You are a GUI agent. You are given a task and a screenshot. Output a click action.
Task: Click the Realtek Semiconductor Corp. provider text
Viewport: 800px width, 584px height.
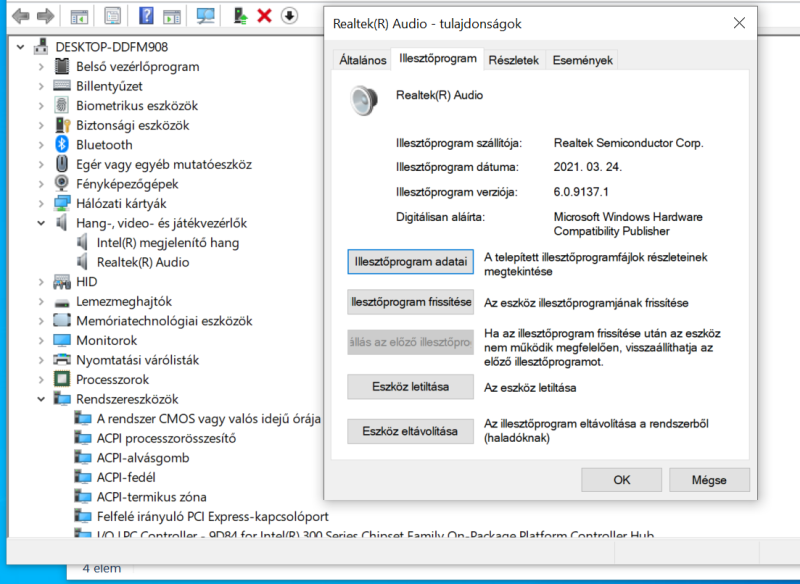[628, 143]
